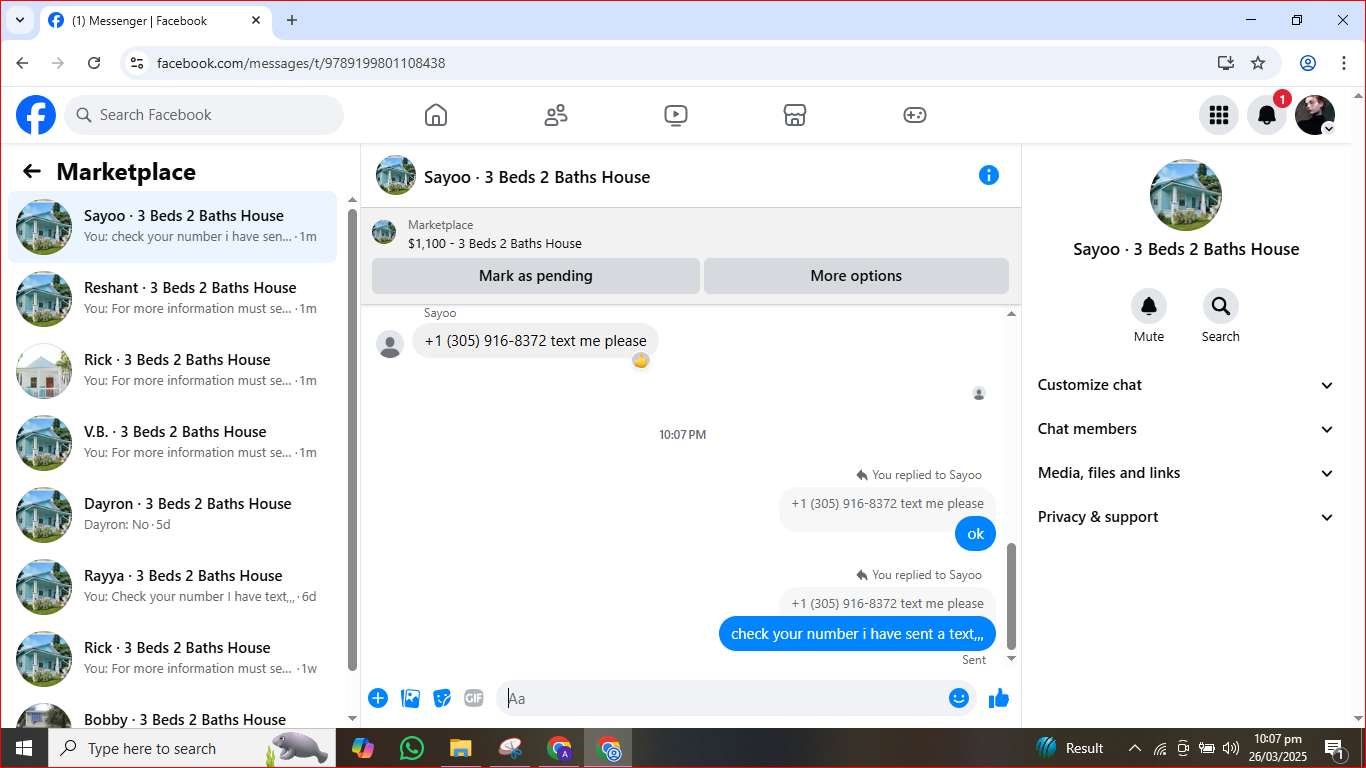Viewport: 1366px width, 768px height.
Task: Open Sayoo conversation in list
Action: pos(173,227)
